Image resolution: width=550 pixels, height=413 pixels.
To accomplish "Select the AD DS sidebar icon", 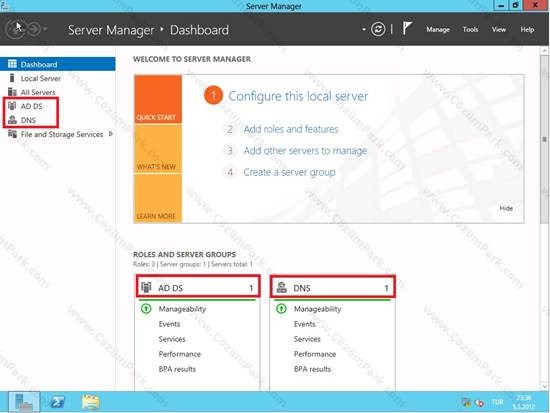I will (12, 106).
